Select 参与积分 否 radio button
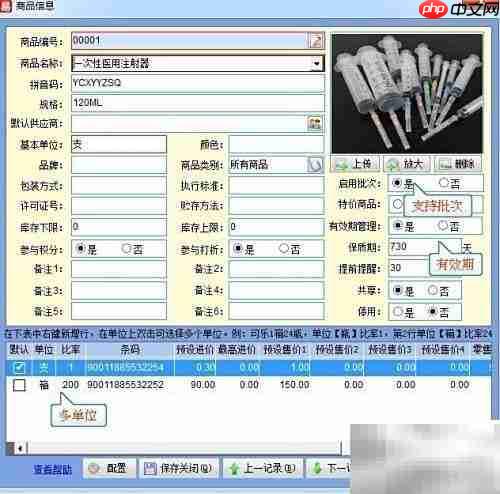The width and height of the screenshot is (500, 494). pyautogui.click(x=127, y=248)
